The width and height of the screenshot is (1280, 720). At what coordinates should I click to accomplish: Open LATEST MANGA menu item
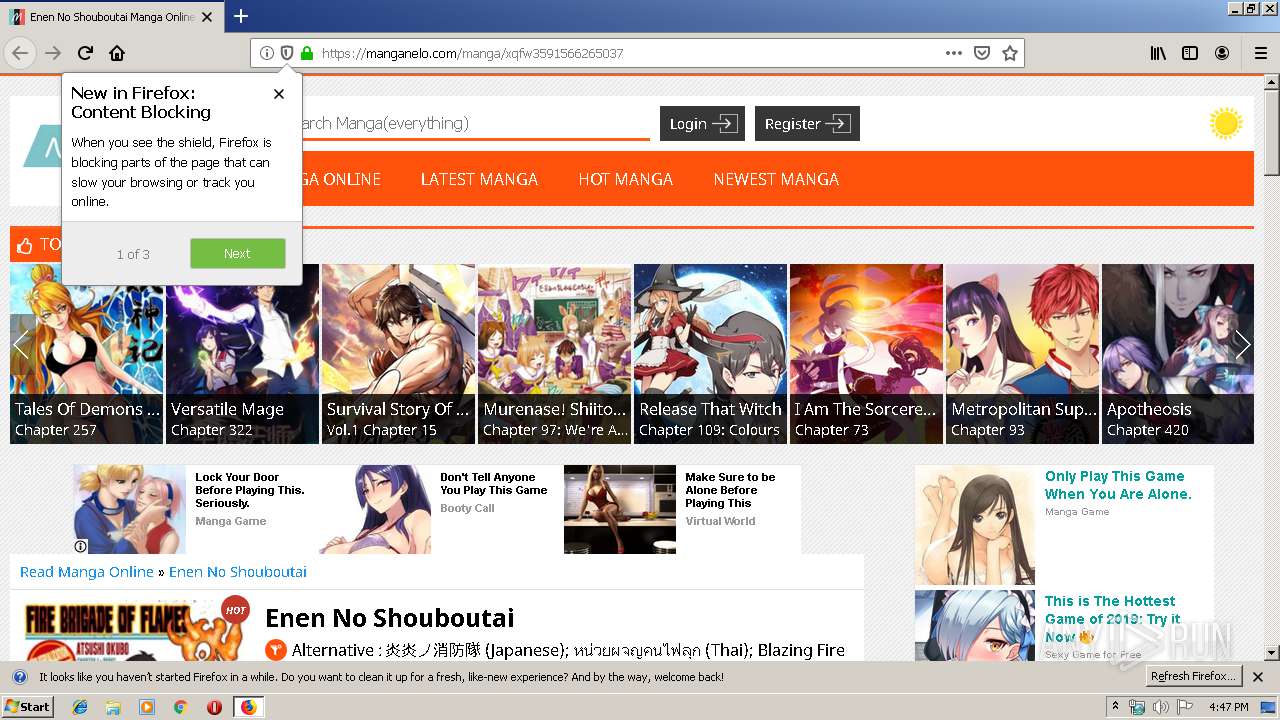click(x=479, y=179)
